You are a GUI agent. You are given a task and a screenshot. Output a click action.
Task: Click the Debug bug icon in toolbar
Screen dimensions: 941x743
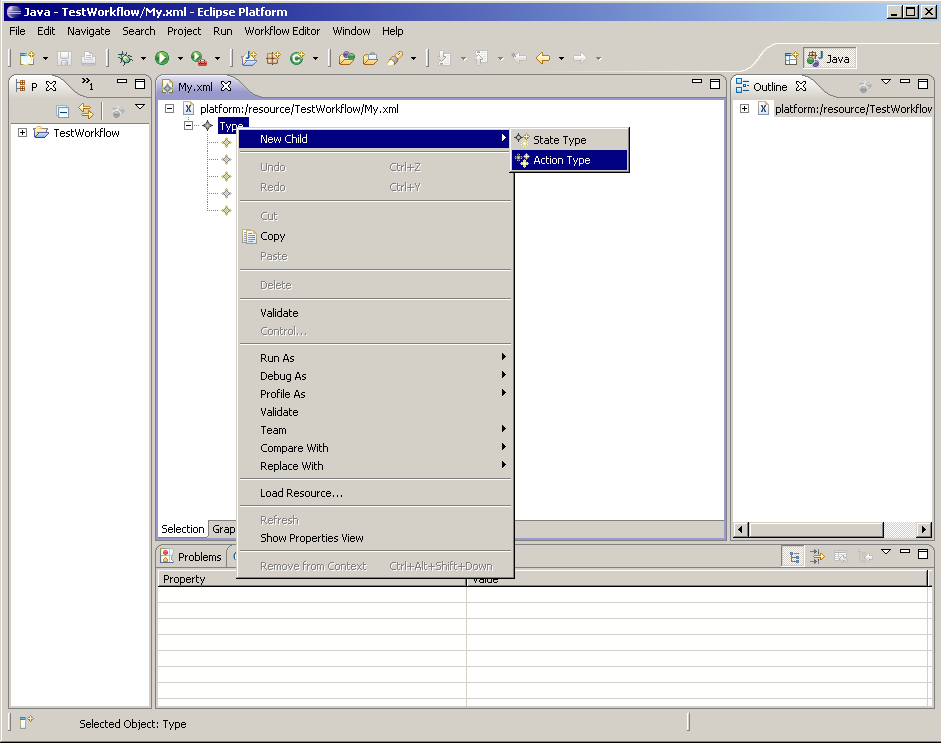point(126,59)
